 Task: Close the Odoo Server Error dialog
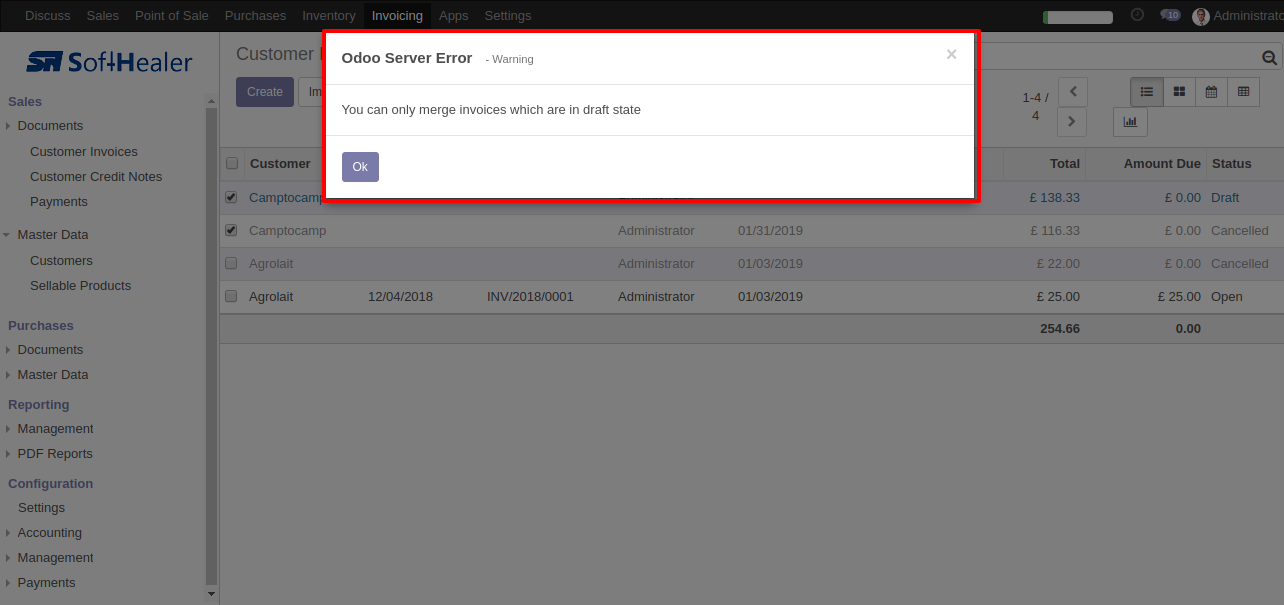coord(951,55)
